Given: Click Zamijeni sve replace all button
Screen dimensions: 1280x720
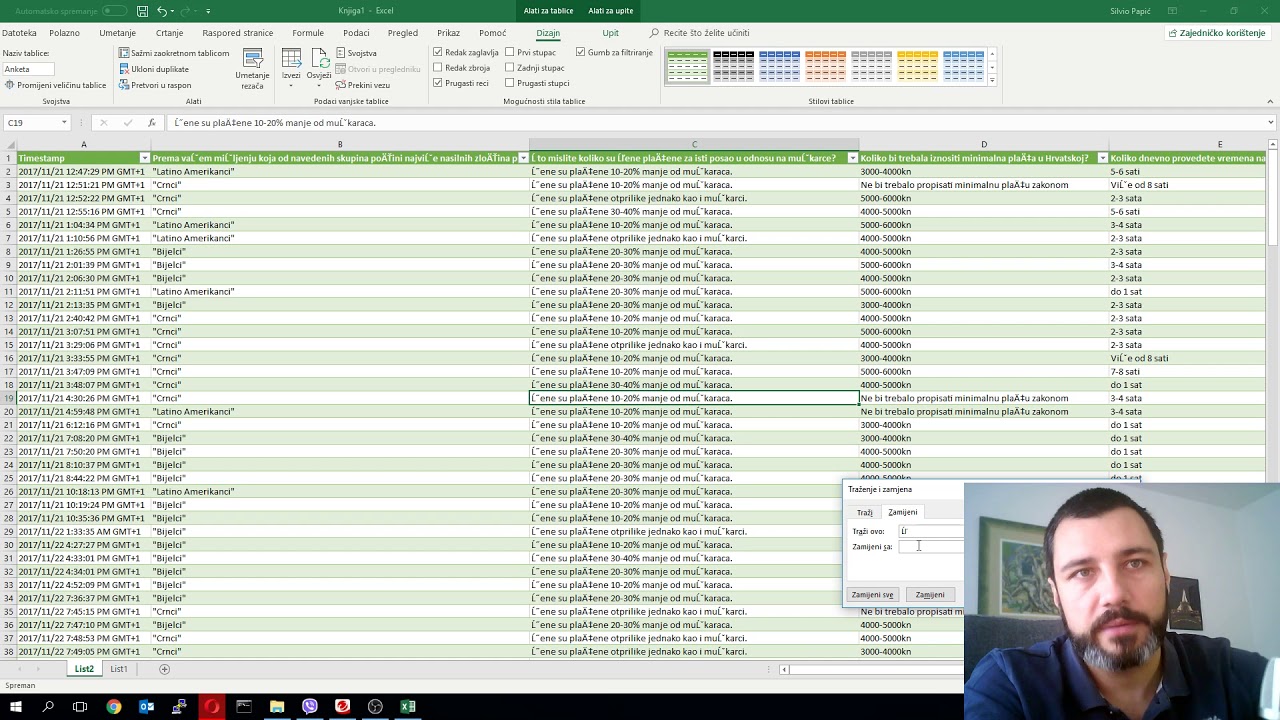Looking at the screenshot, I should pos(872,594).
